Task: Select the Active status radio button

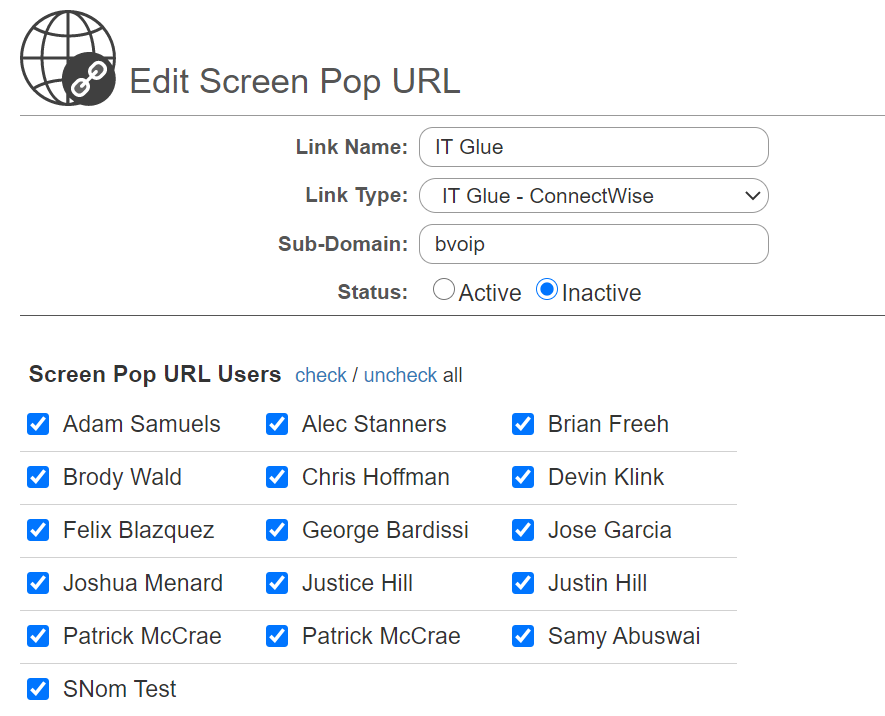Action: [444, 289]
